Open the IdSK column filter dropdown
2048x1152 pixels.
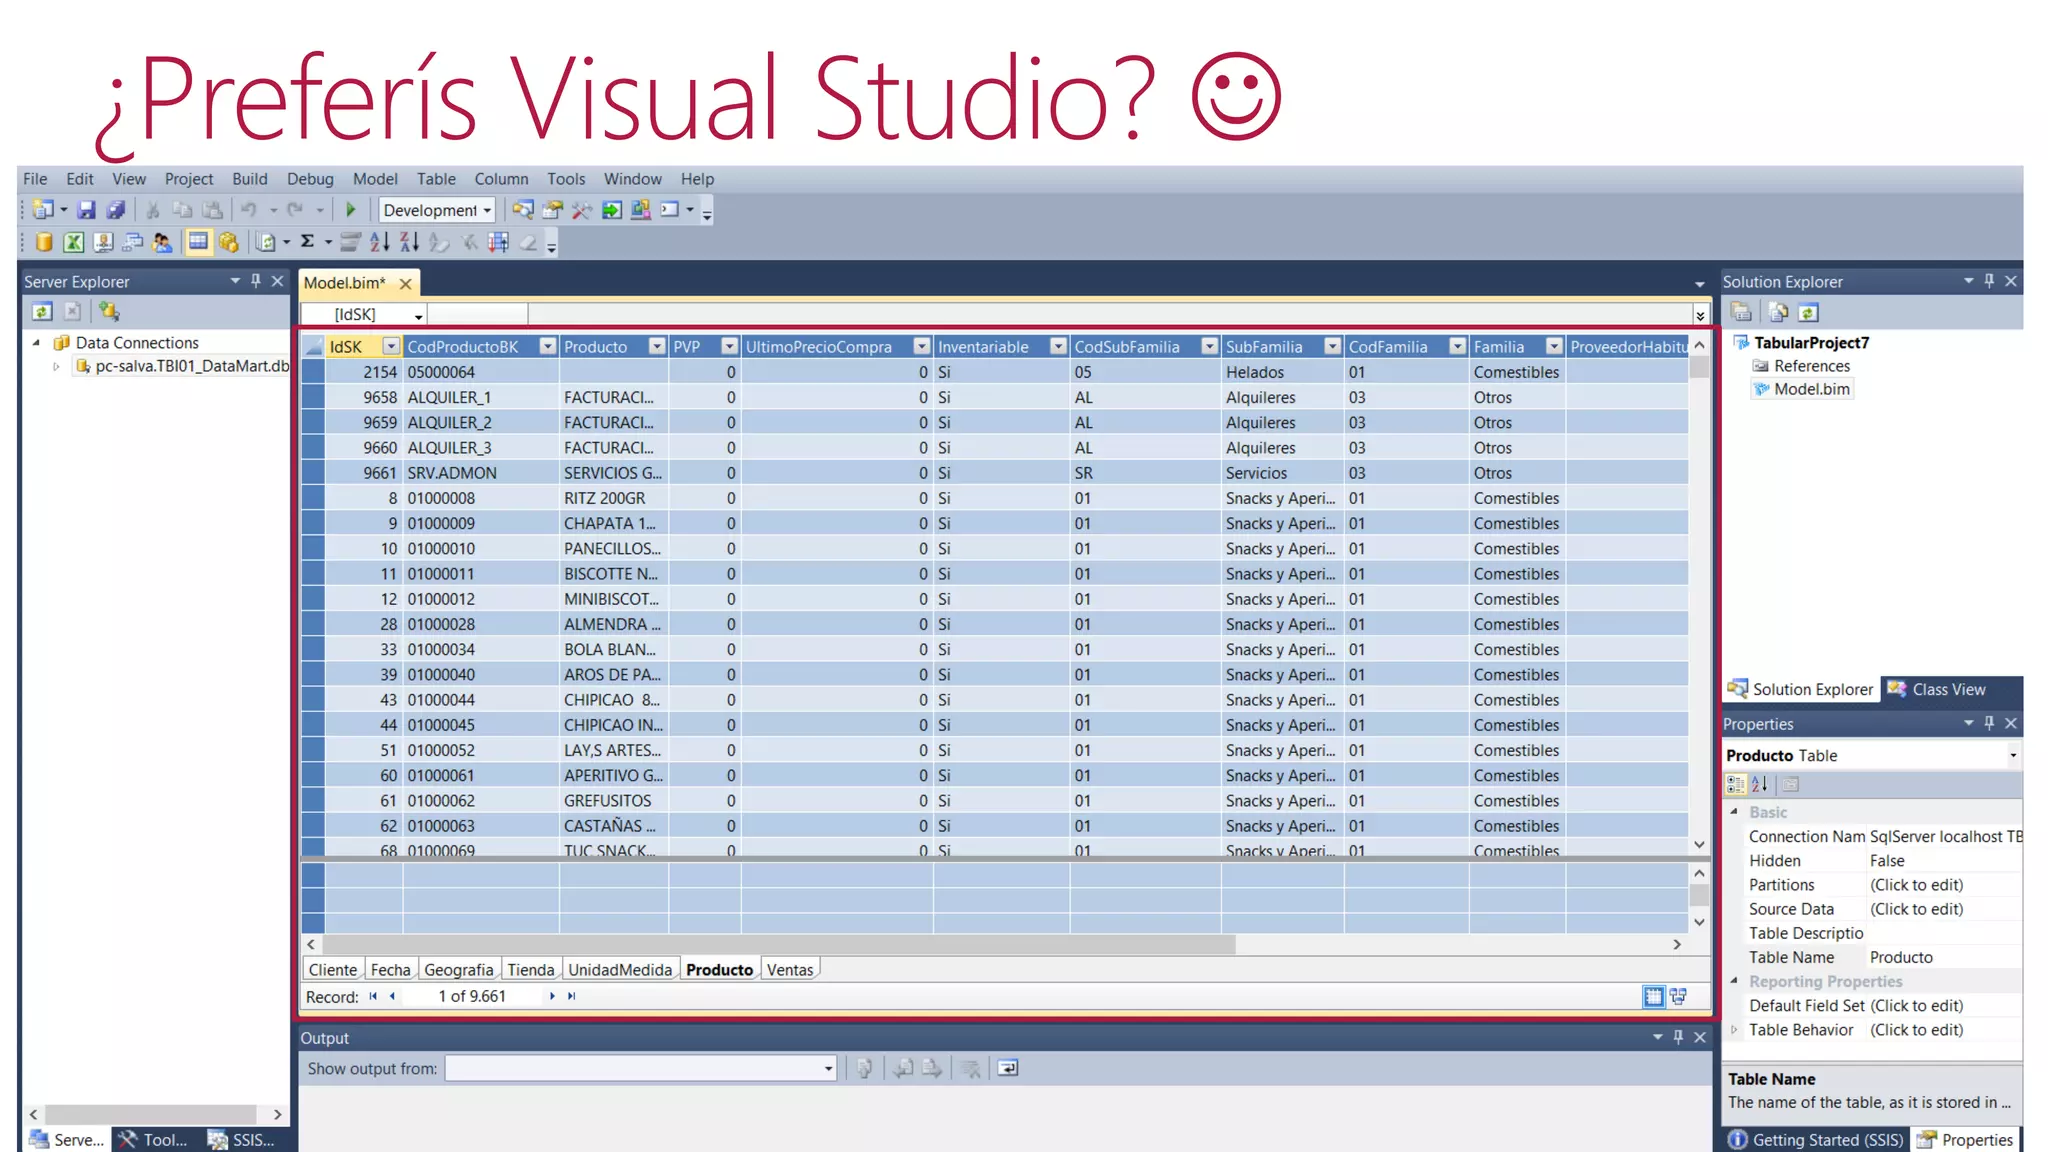(x=391, y=347)
